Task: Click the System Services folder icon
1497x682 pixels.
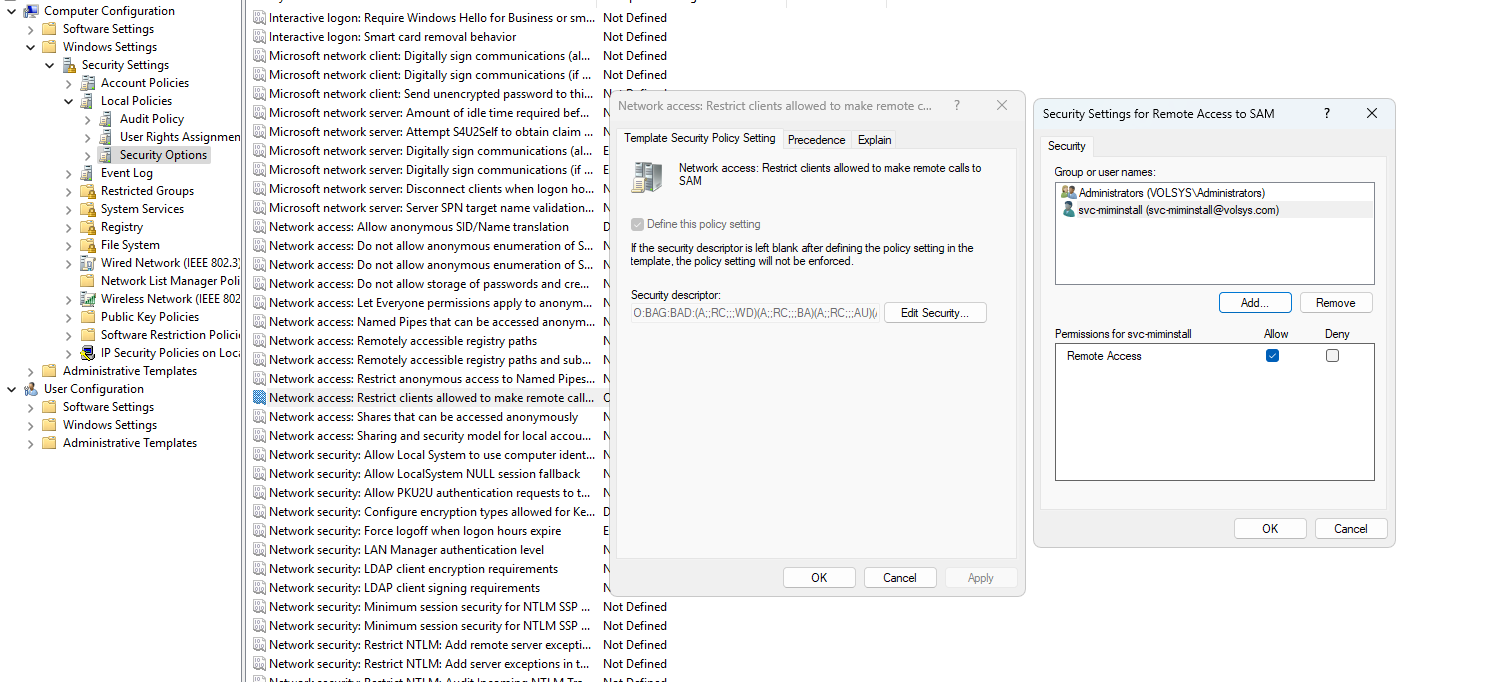Action: pos(88,209)
